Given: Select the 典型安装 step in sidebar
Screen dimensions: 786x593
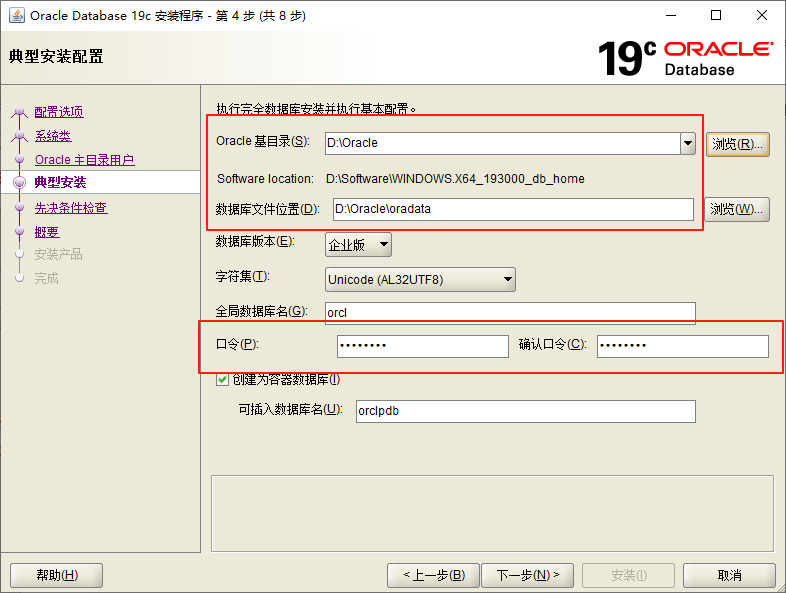Looking at the screenshot, I should coord(60,182).
